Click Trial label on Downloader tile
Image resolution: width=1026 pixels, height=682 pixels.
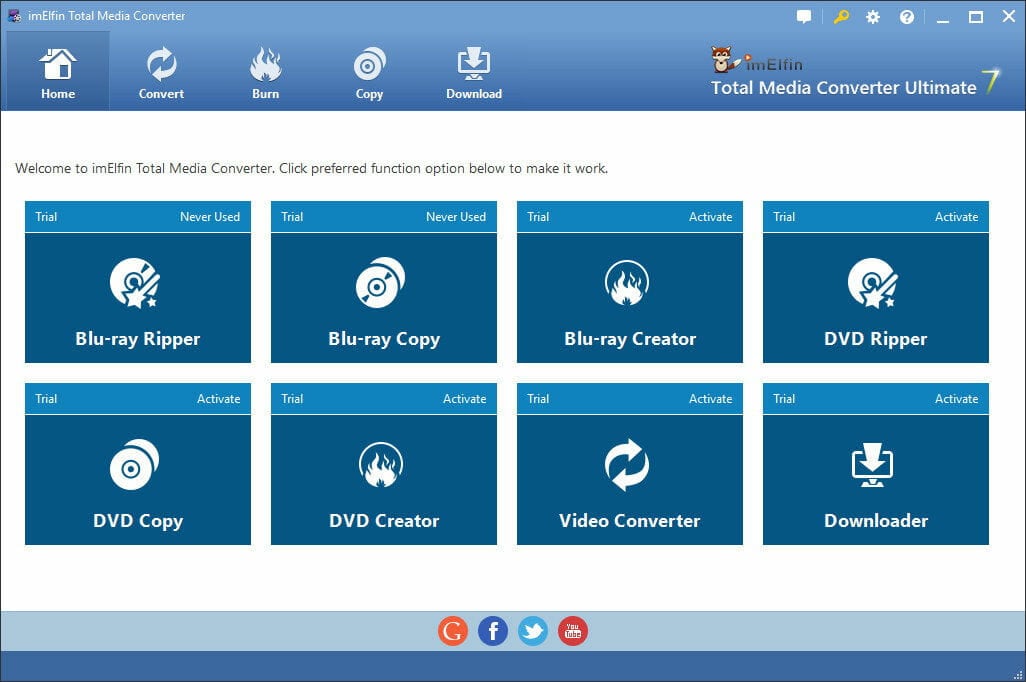(x=784, y=399)
